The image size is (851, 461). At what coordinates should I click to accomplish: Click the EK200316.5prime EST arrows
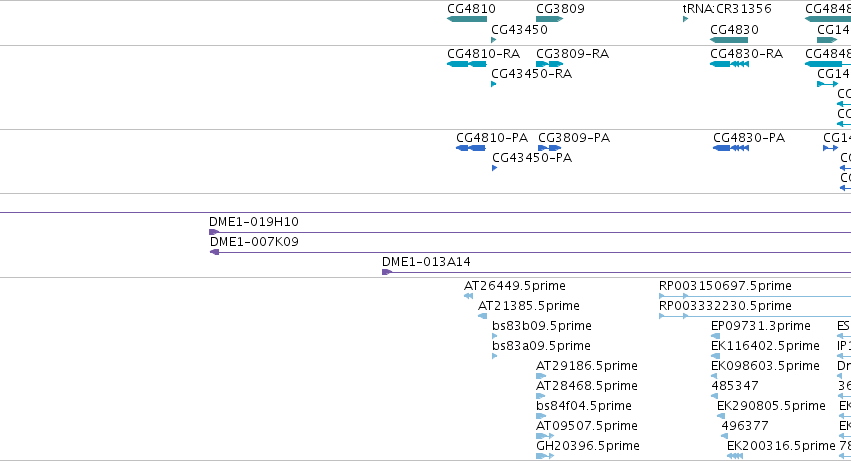pyautogui.click(x=735, y=456)
